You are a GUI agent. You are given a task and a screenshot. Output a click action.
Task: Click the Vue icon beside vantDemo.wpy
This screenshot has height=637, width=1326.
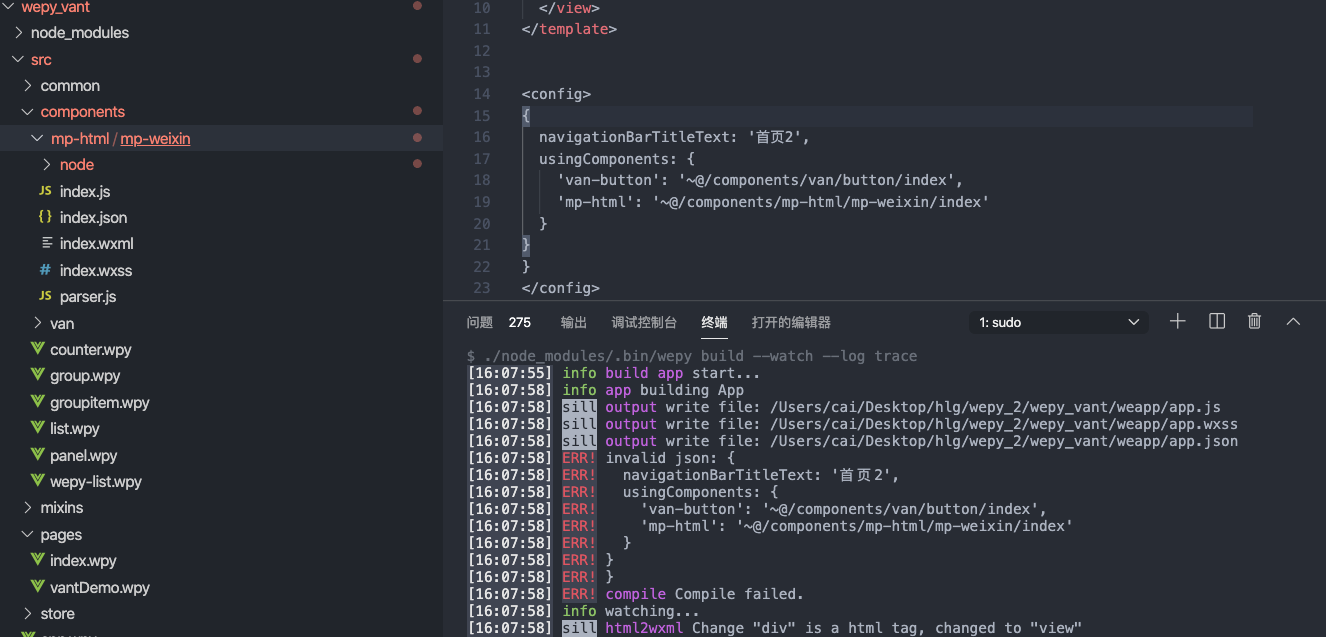click(x=37, y=588)
